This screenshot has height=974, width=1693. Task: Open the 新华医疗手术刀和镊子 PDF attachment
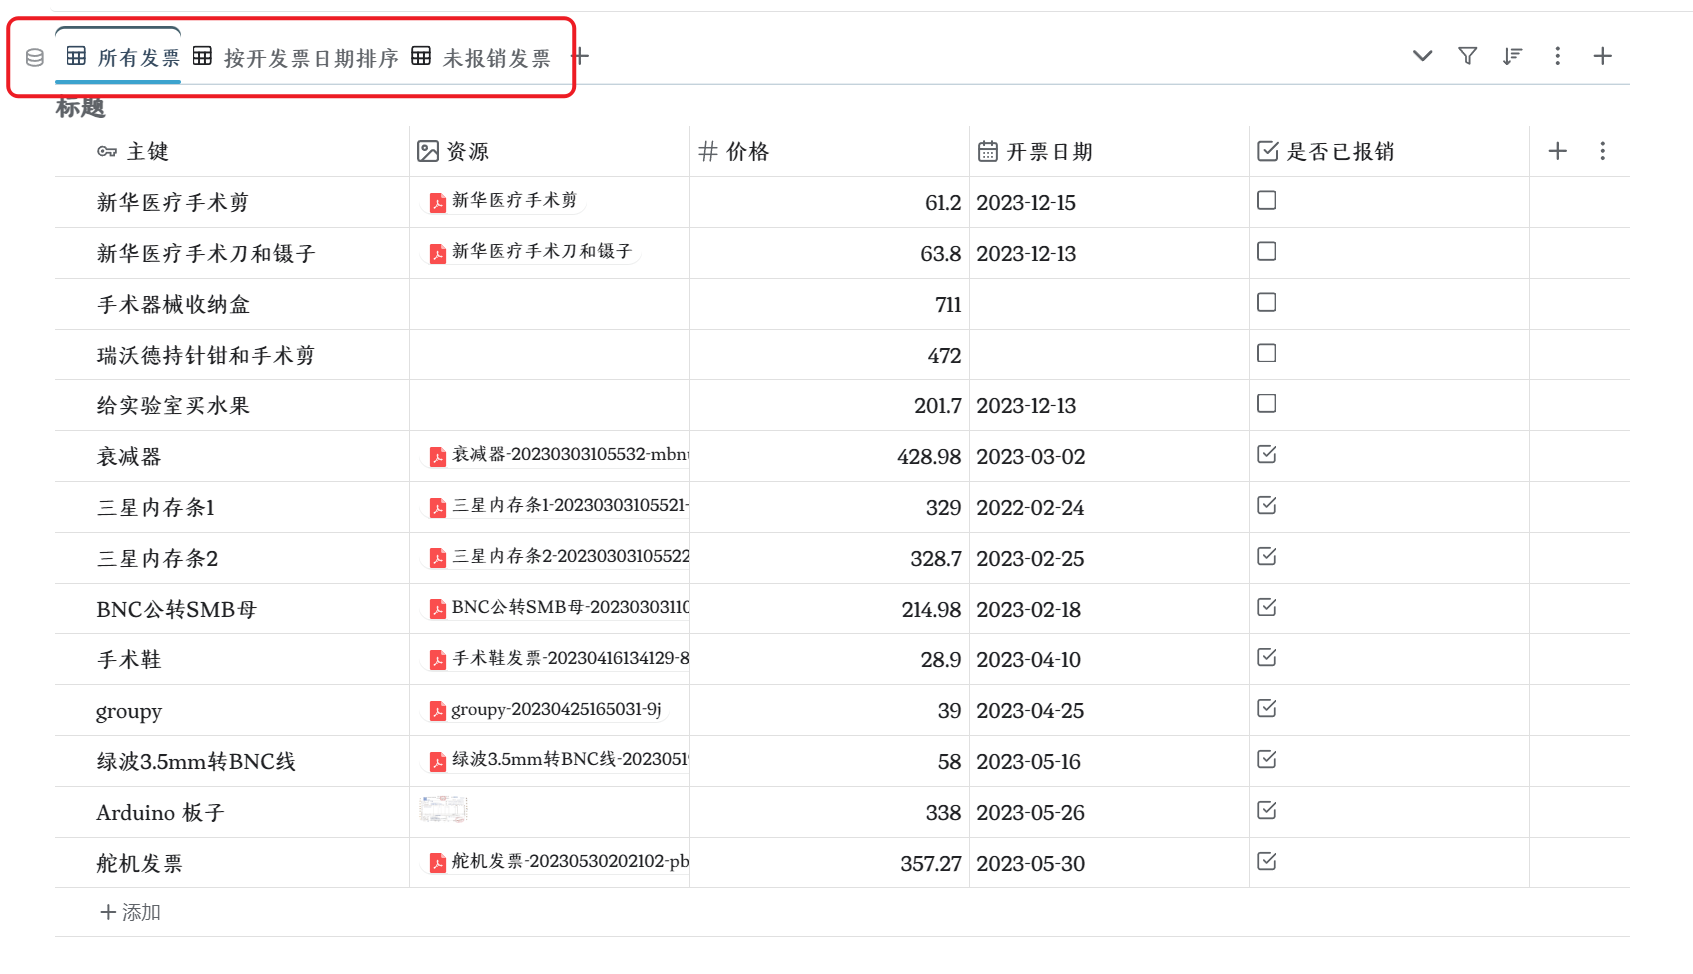click(x=531, y=252)
